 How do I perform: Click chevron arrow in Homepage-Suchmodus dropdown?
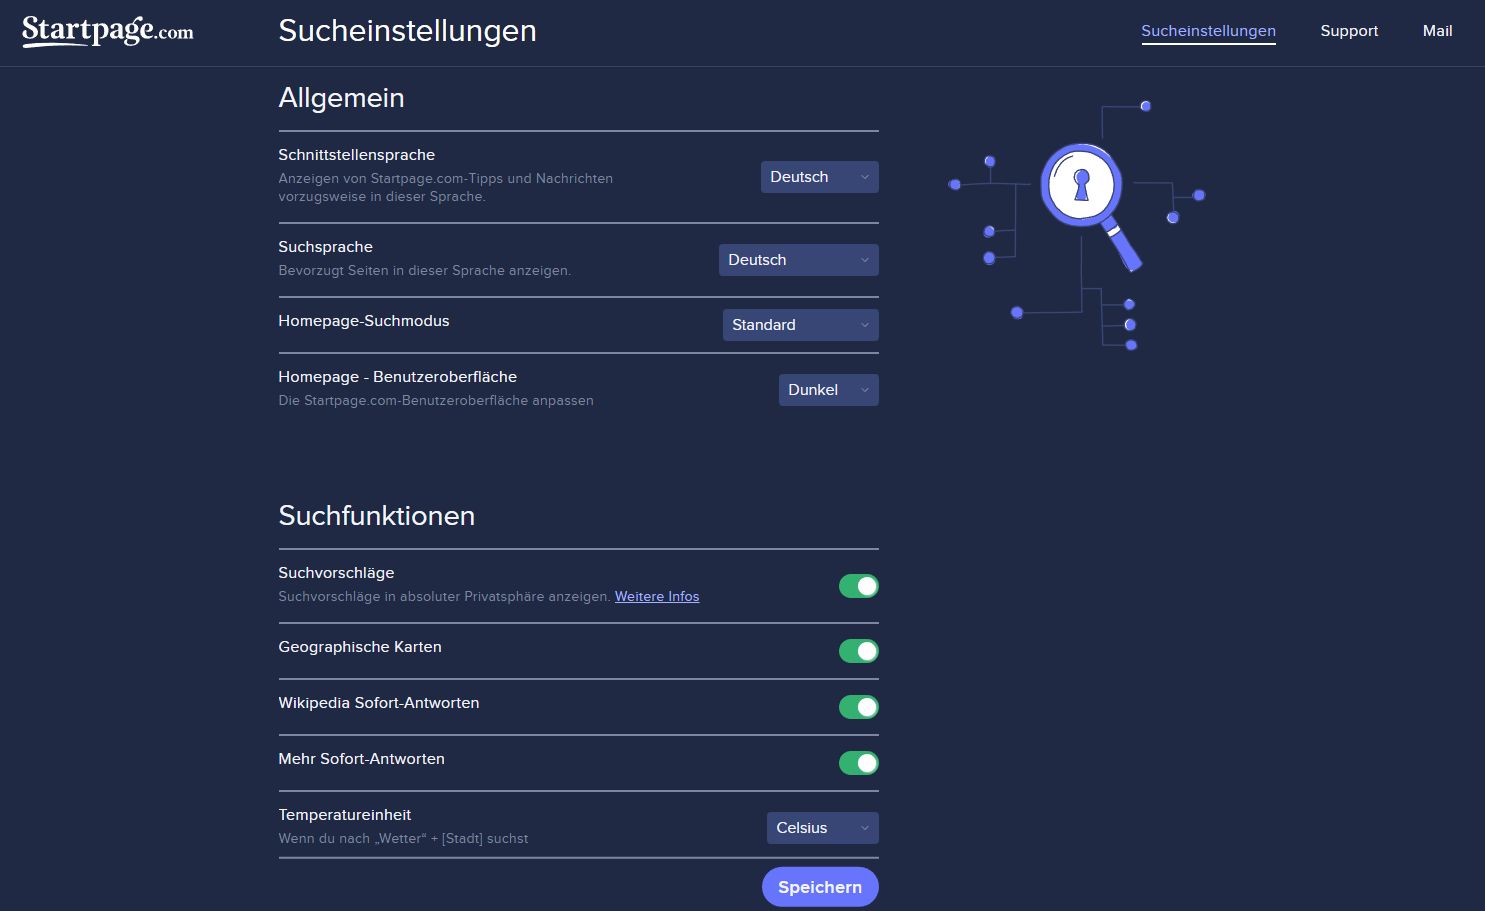[x=865, y=325]
